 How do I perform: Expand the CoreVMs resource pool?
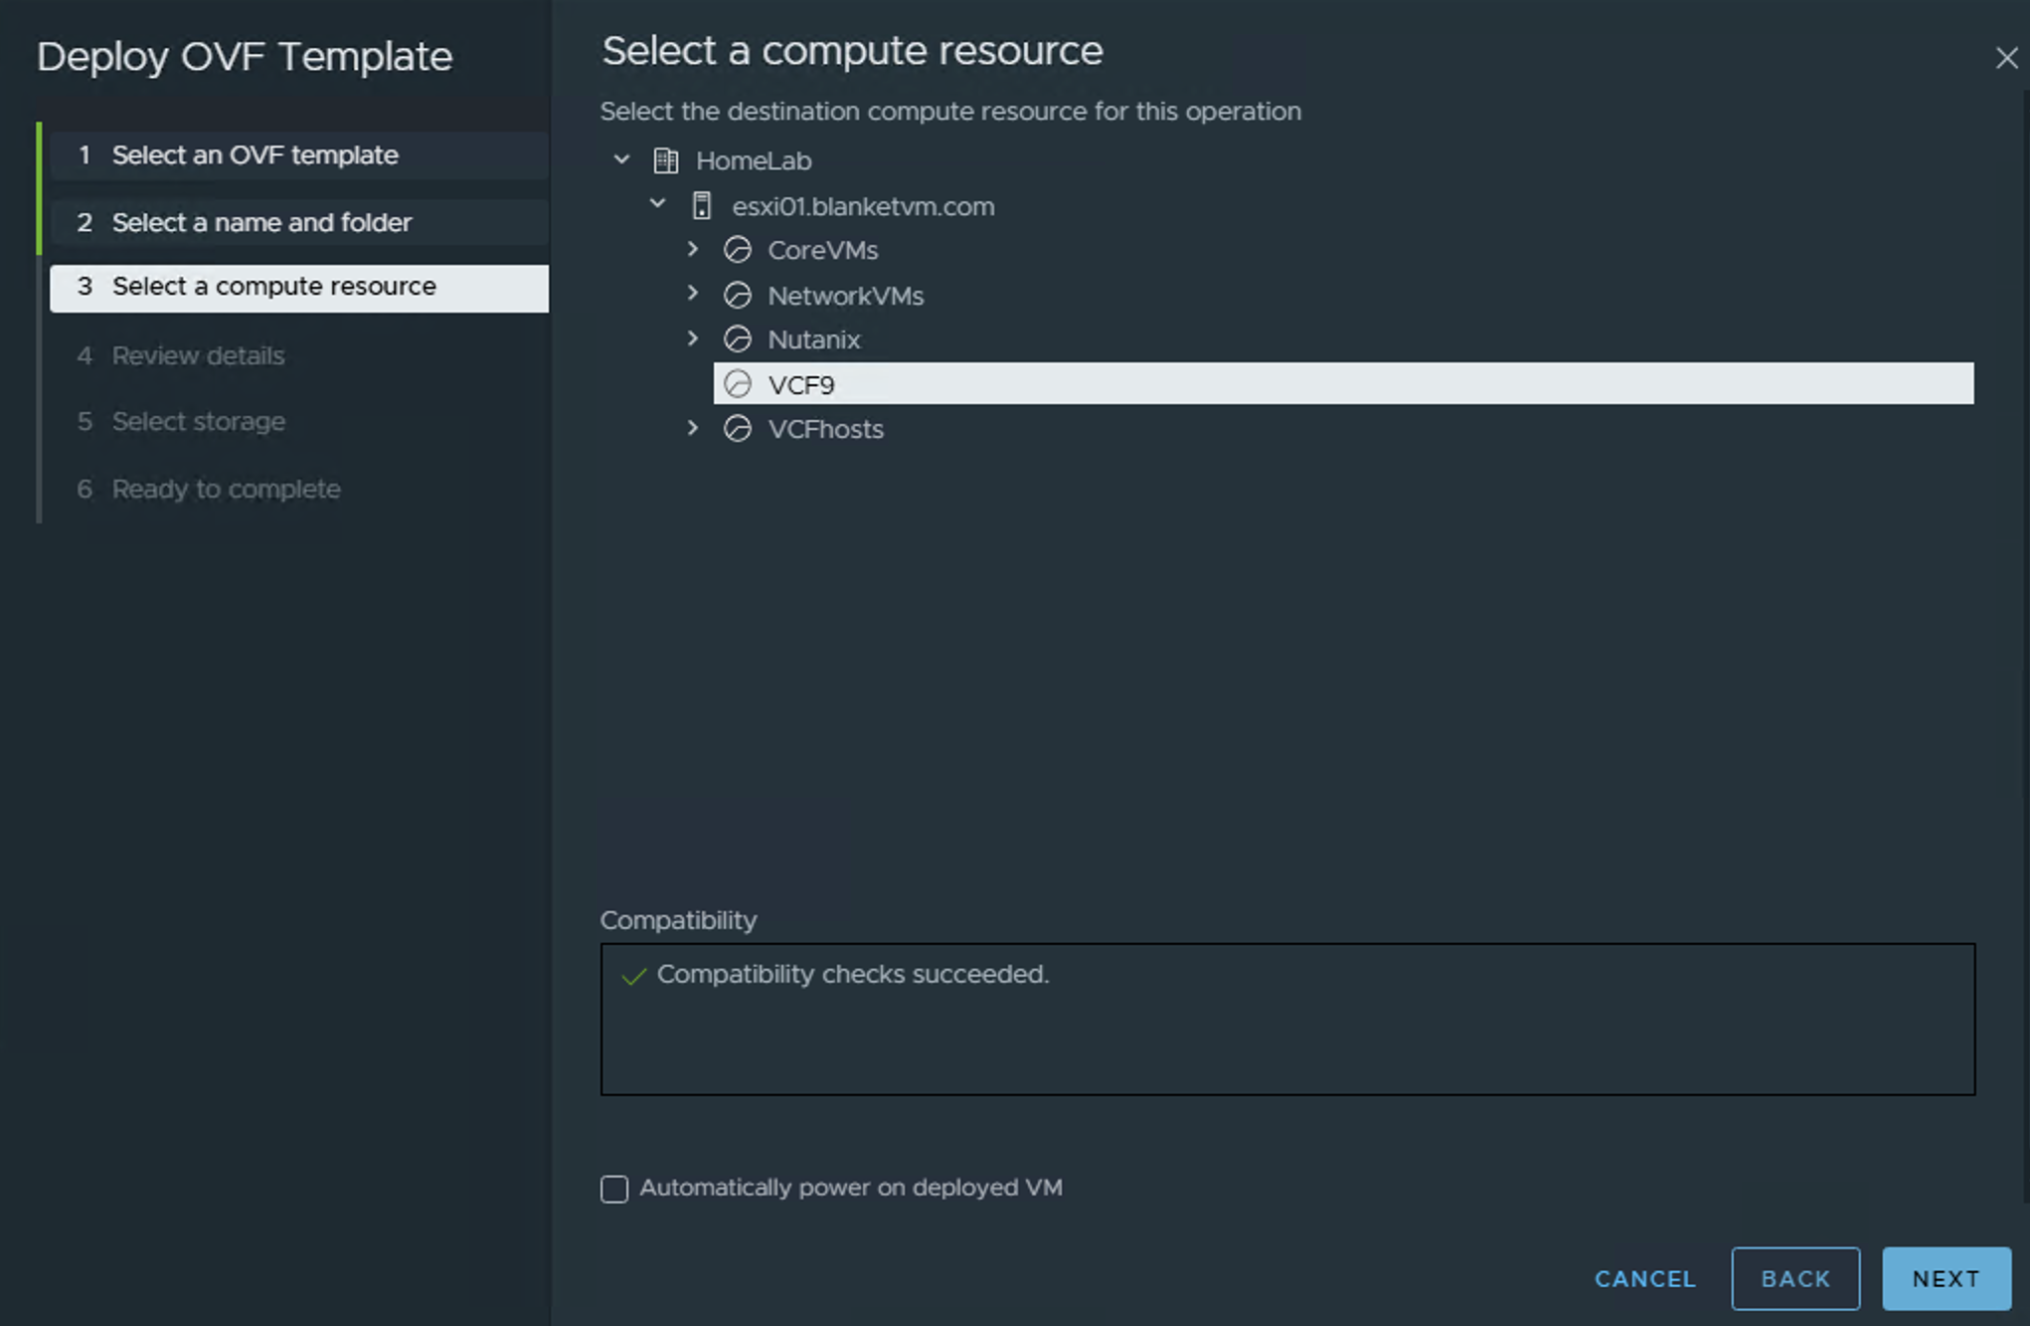coord(693,250)
